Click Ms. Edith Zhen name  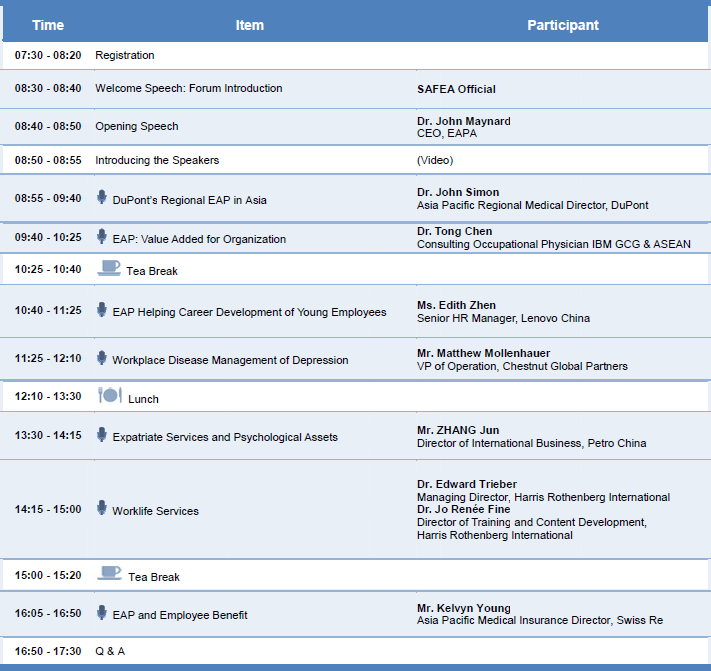point(456,305)
